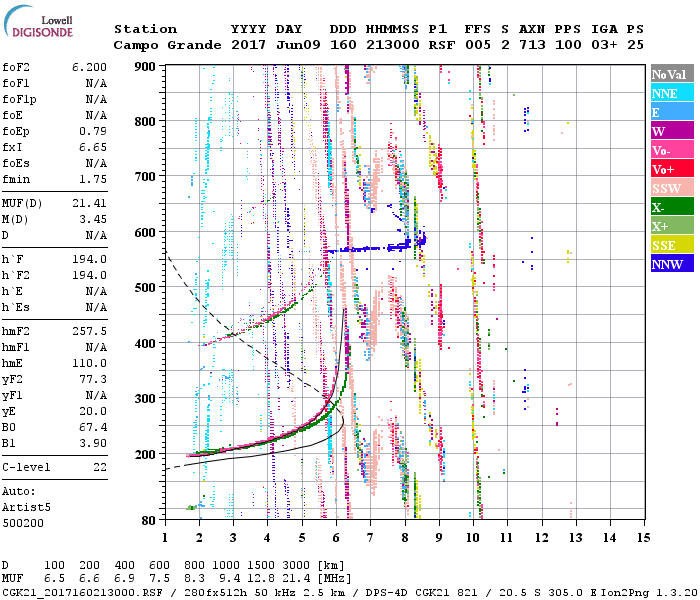Select the SSE yellow legend swatch

pos(672,244)
